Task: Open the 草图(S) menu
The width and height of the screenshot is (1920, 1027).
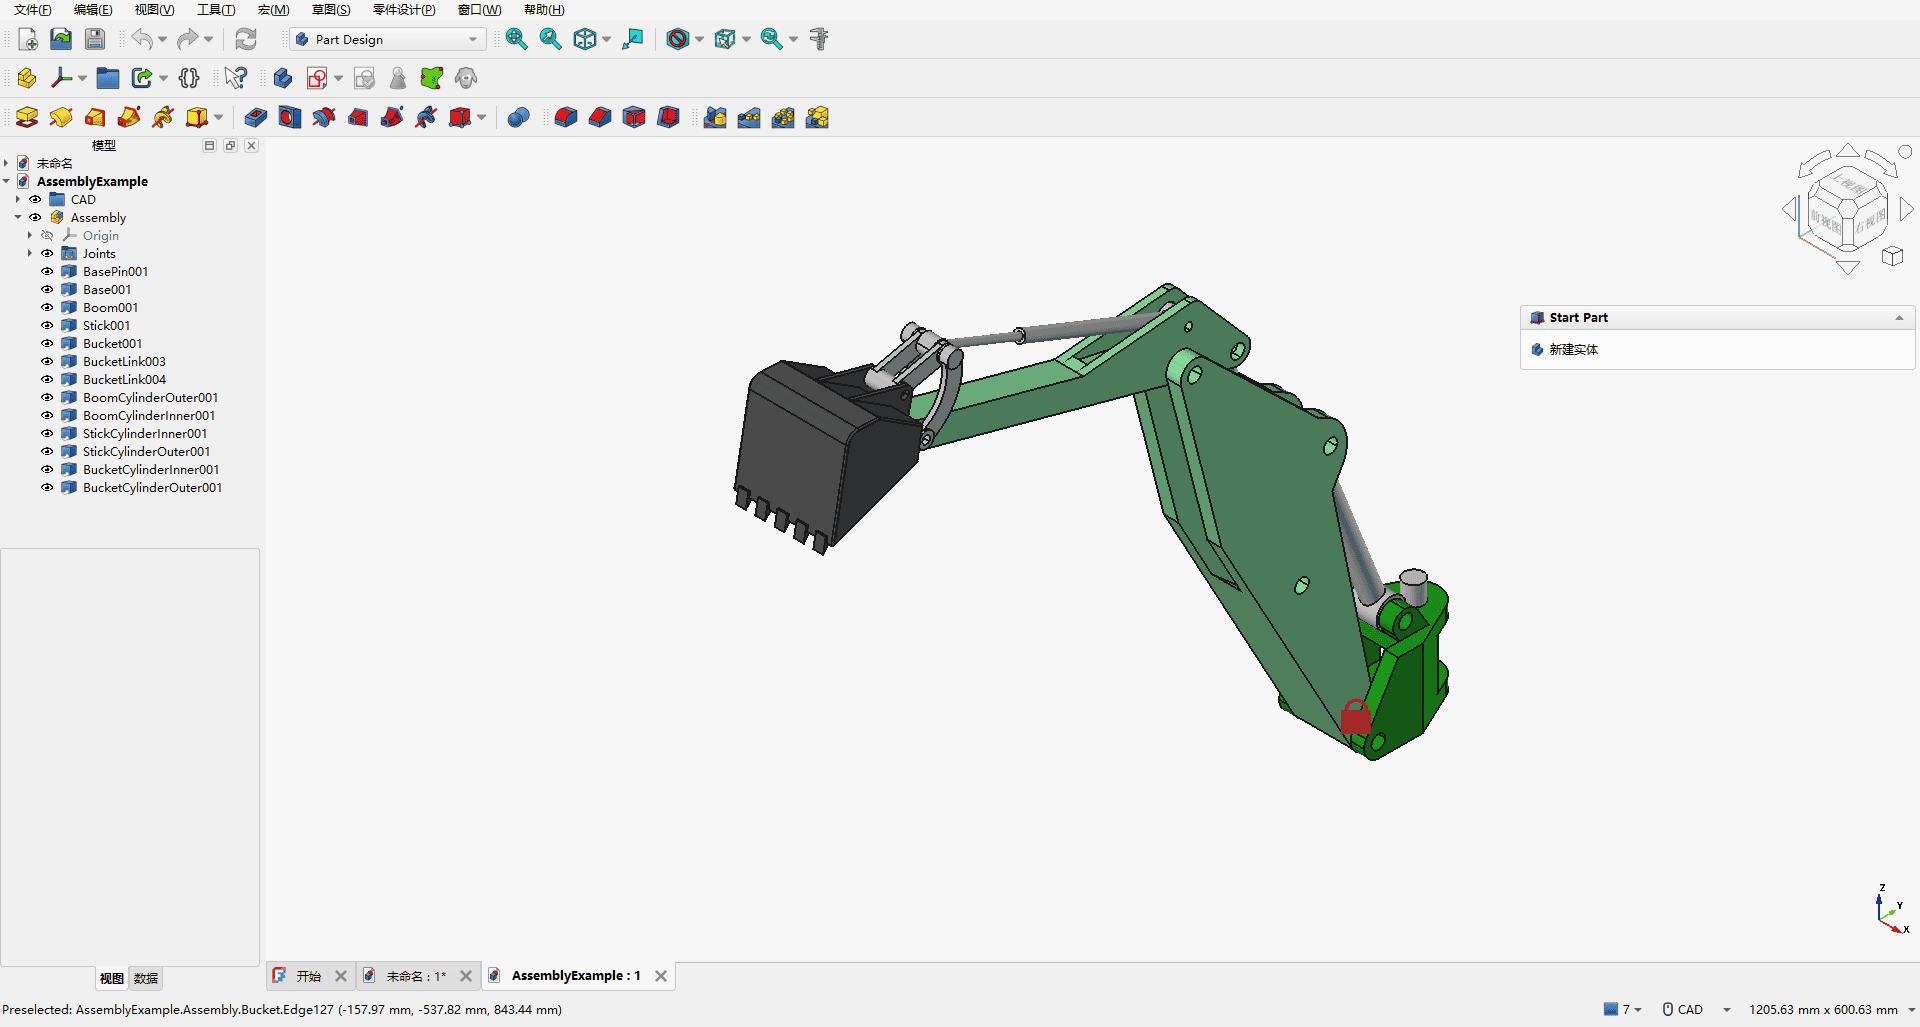Action: [331, 10]
